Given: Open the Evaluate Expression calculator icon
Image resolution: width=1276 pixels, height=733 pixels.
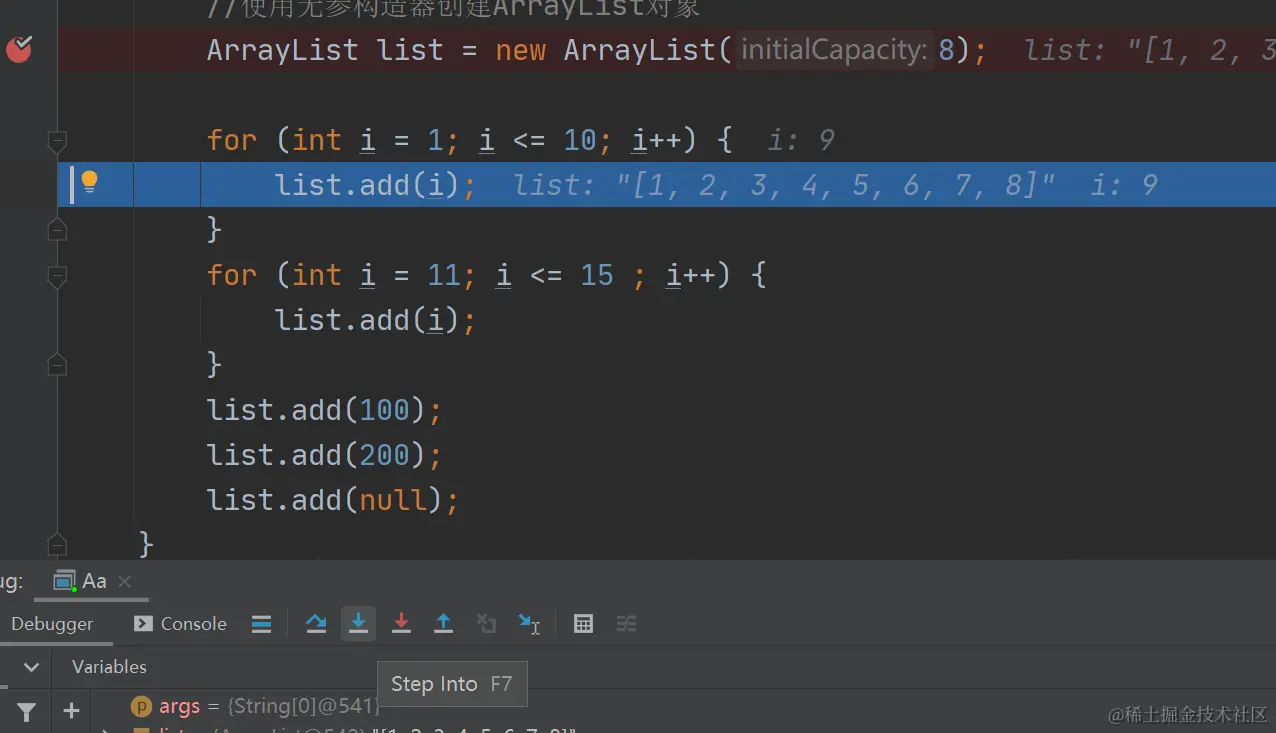Looking at the screenshot, I should pos(584,624).
